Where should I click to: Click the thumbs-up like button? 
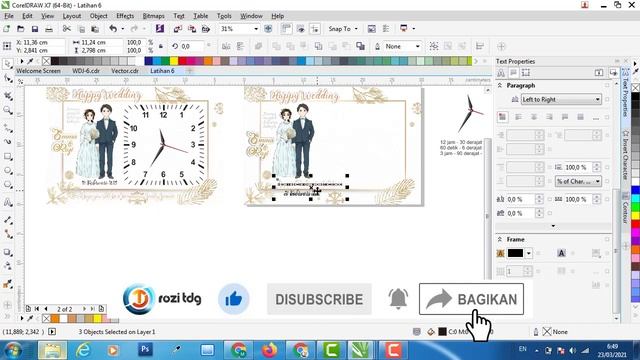[x=233, y=299]
